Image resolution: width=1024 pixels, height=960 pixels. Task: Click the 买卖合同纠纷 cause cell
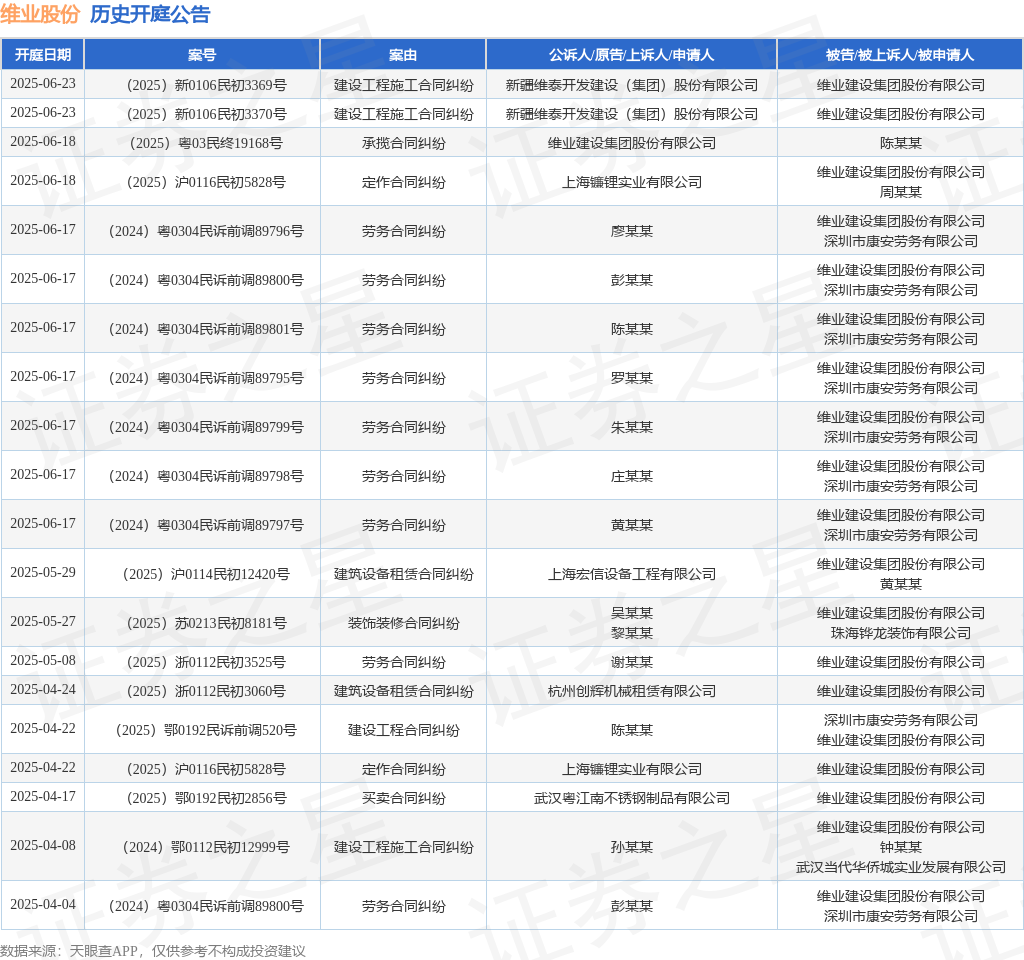tap(404, 798)
